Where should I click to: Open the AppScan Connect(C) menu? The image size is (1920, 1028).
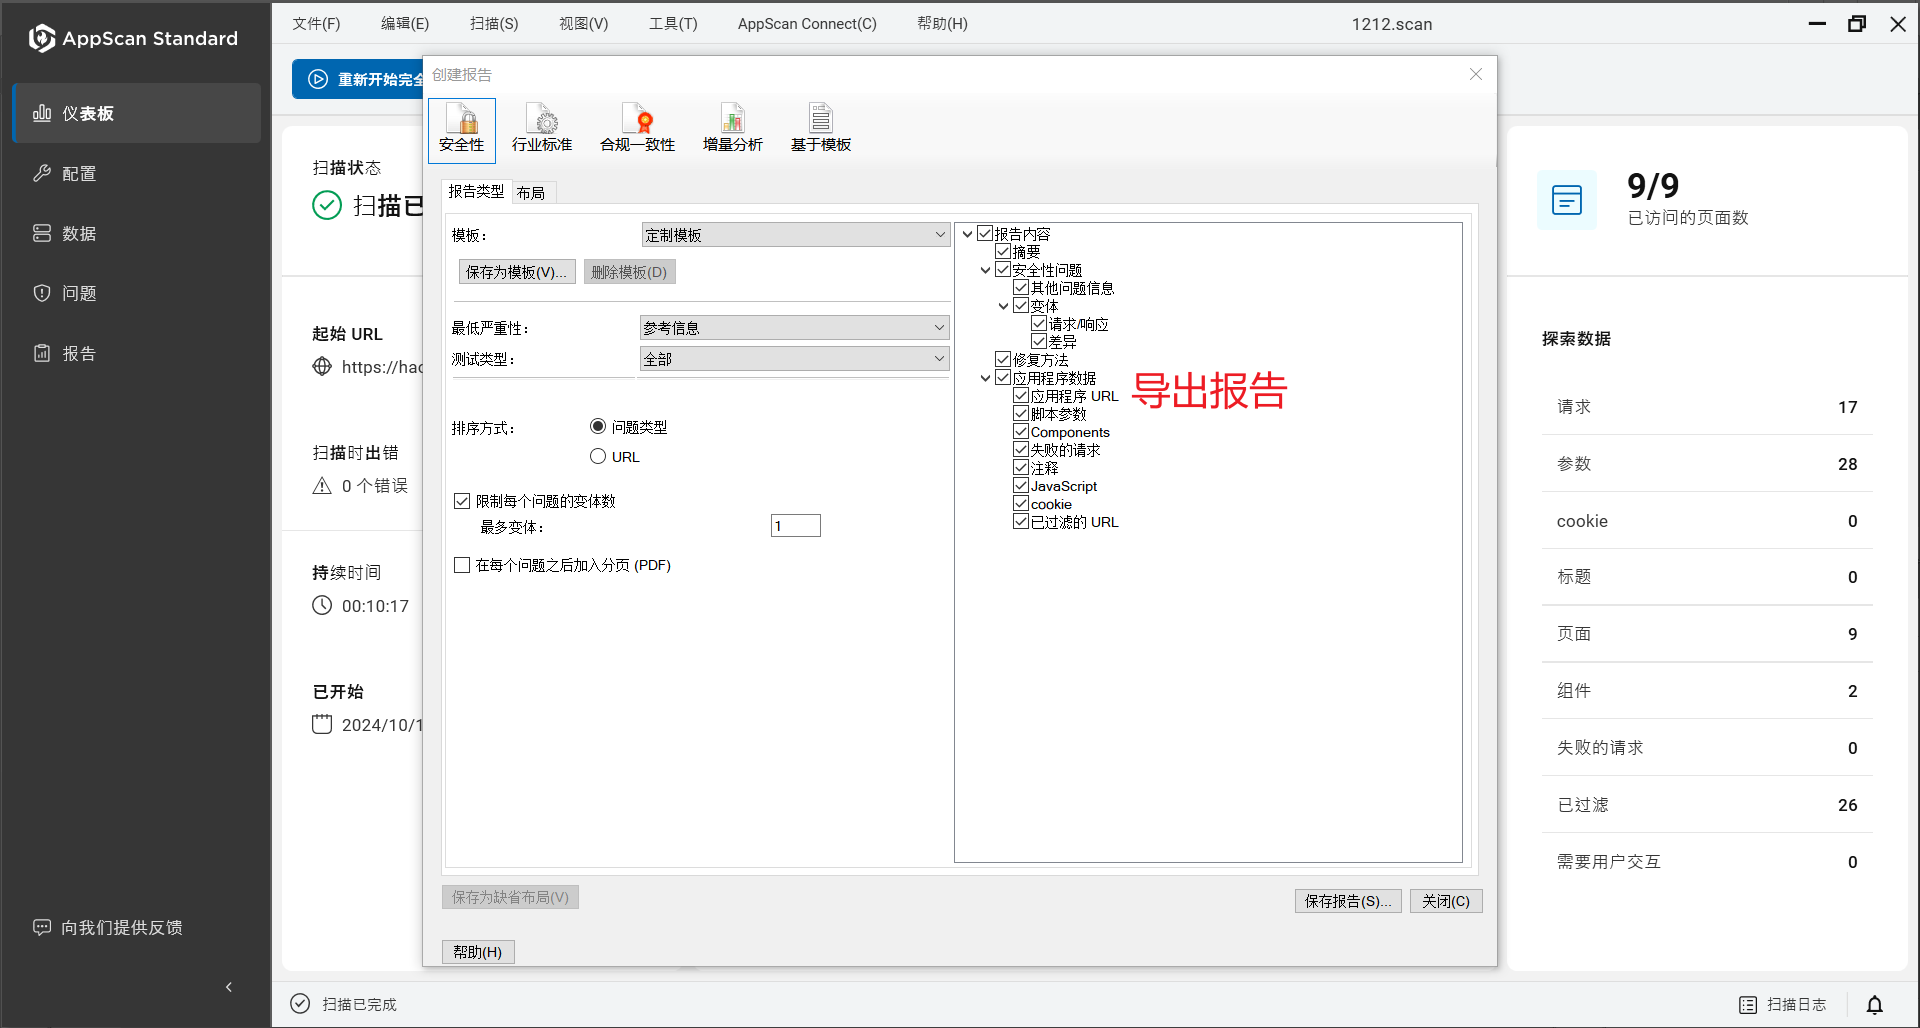pos(807,23)
